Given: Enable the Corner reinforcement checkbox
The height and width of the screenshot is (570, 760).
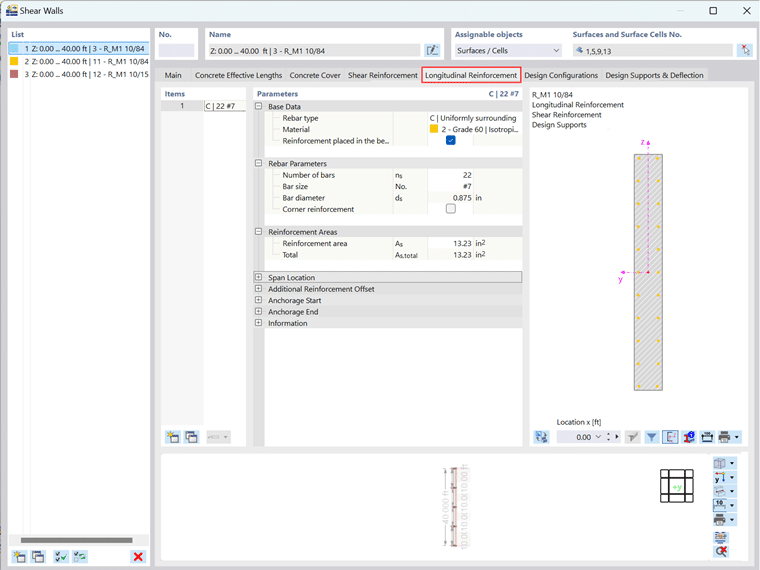Looking at the screenshot, I should 451,209.
